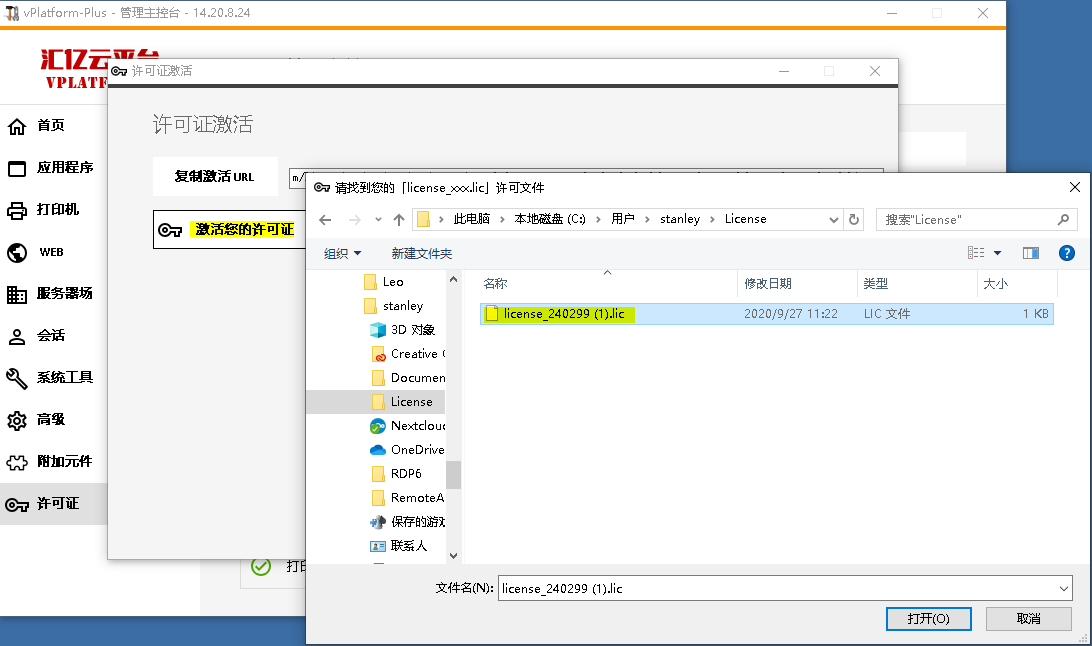Image resolution: width=1092 pixels, height=646 pixels.
Task: Click the help question mark icon in file dialog
Action: (x=1066, y=253)
